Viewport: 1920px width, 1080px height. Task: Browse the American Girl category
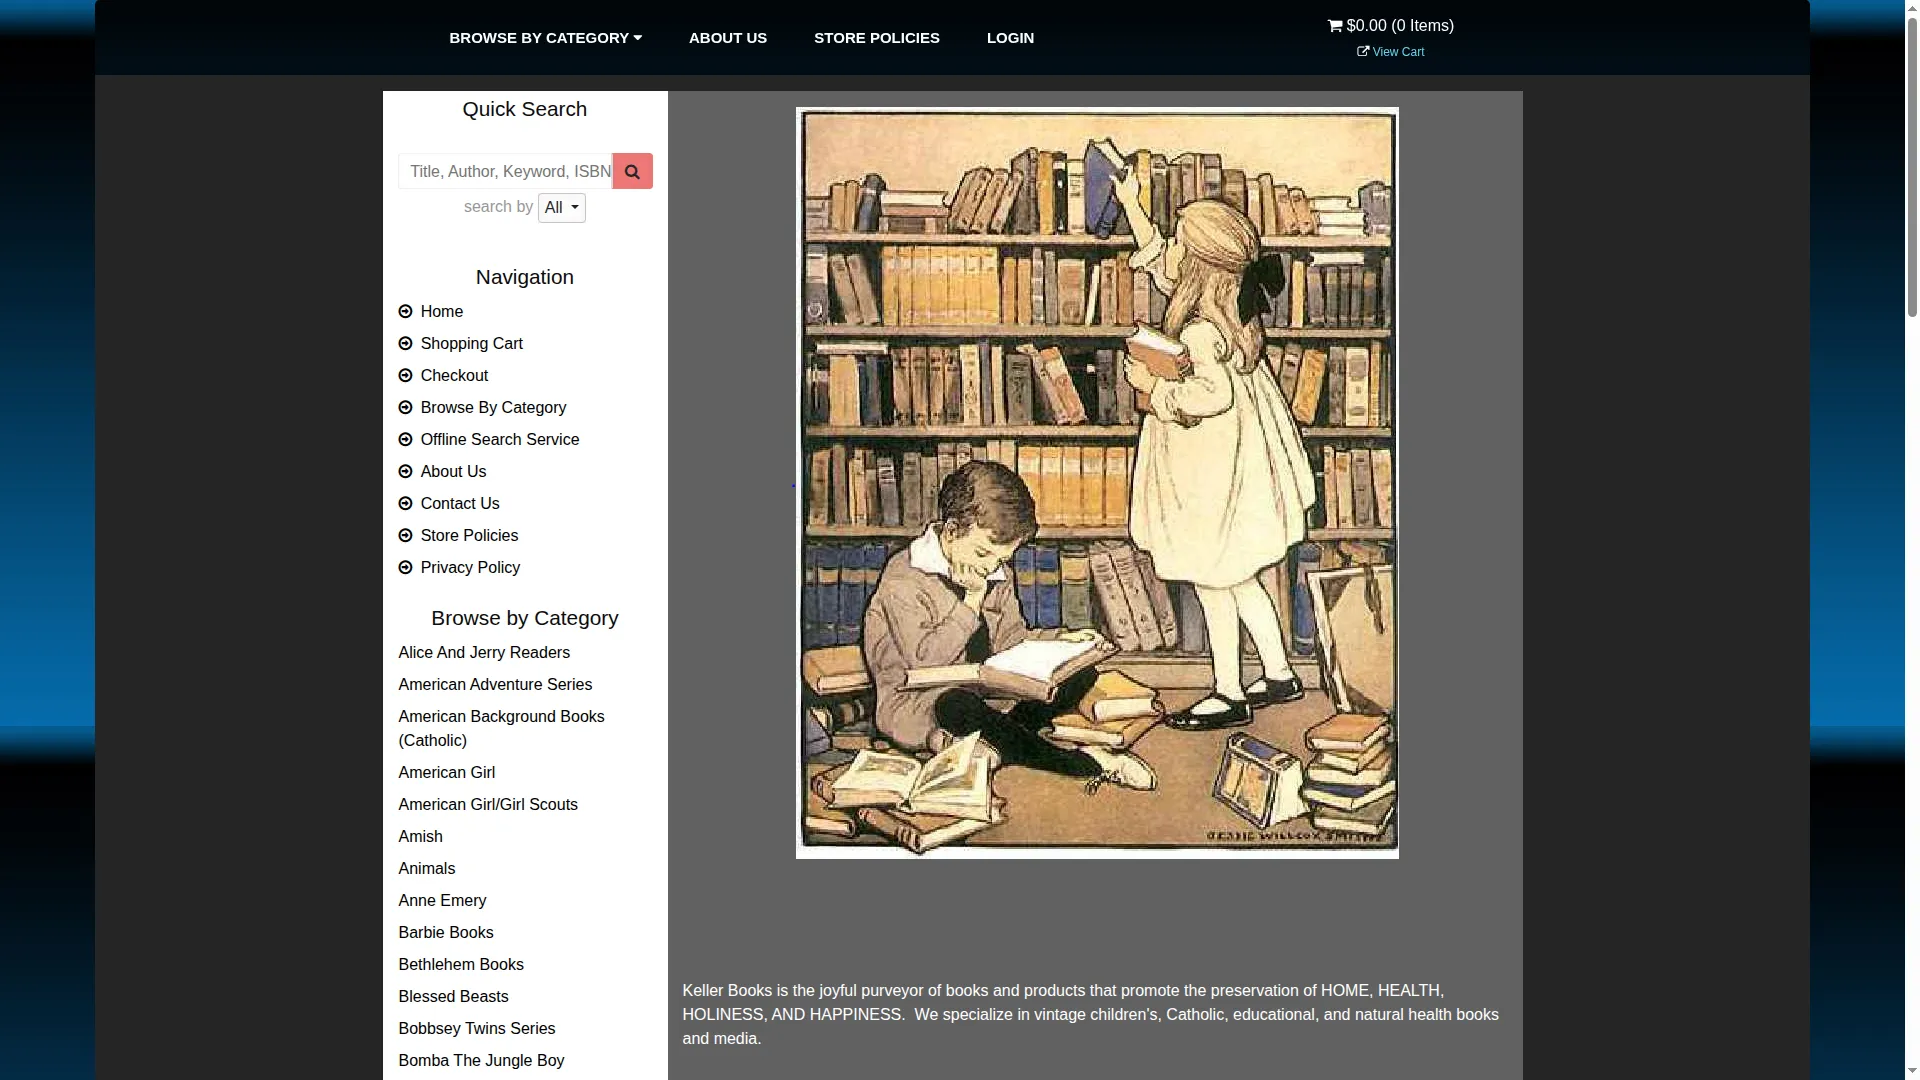[446, 773]
